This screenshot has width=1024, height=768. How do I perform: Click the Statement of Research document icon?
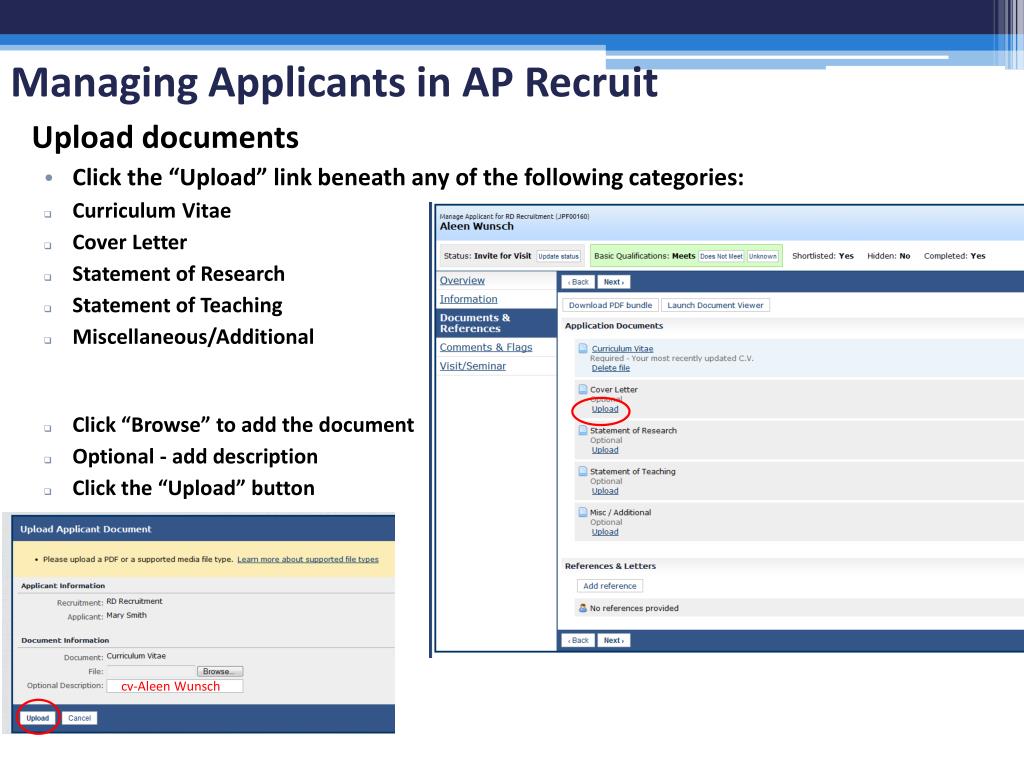583,430
